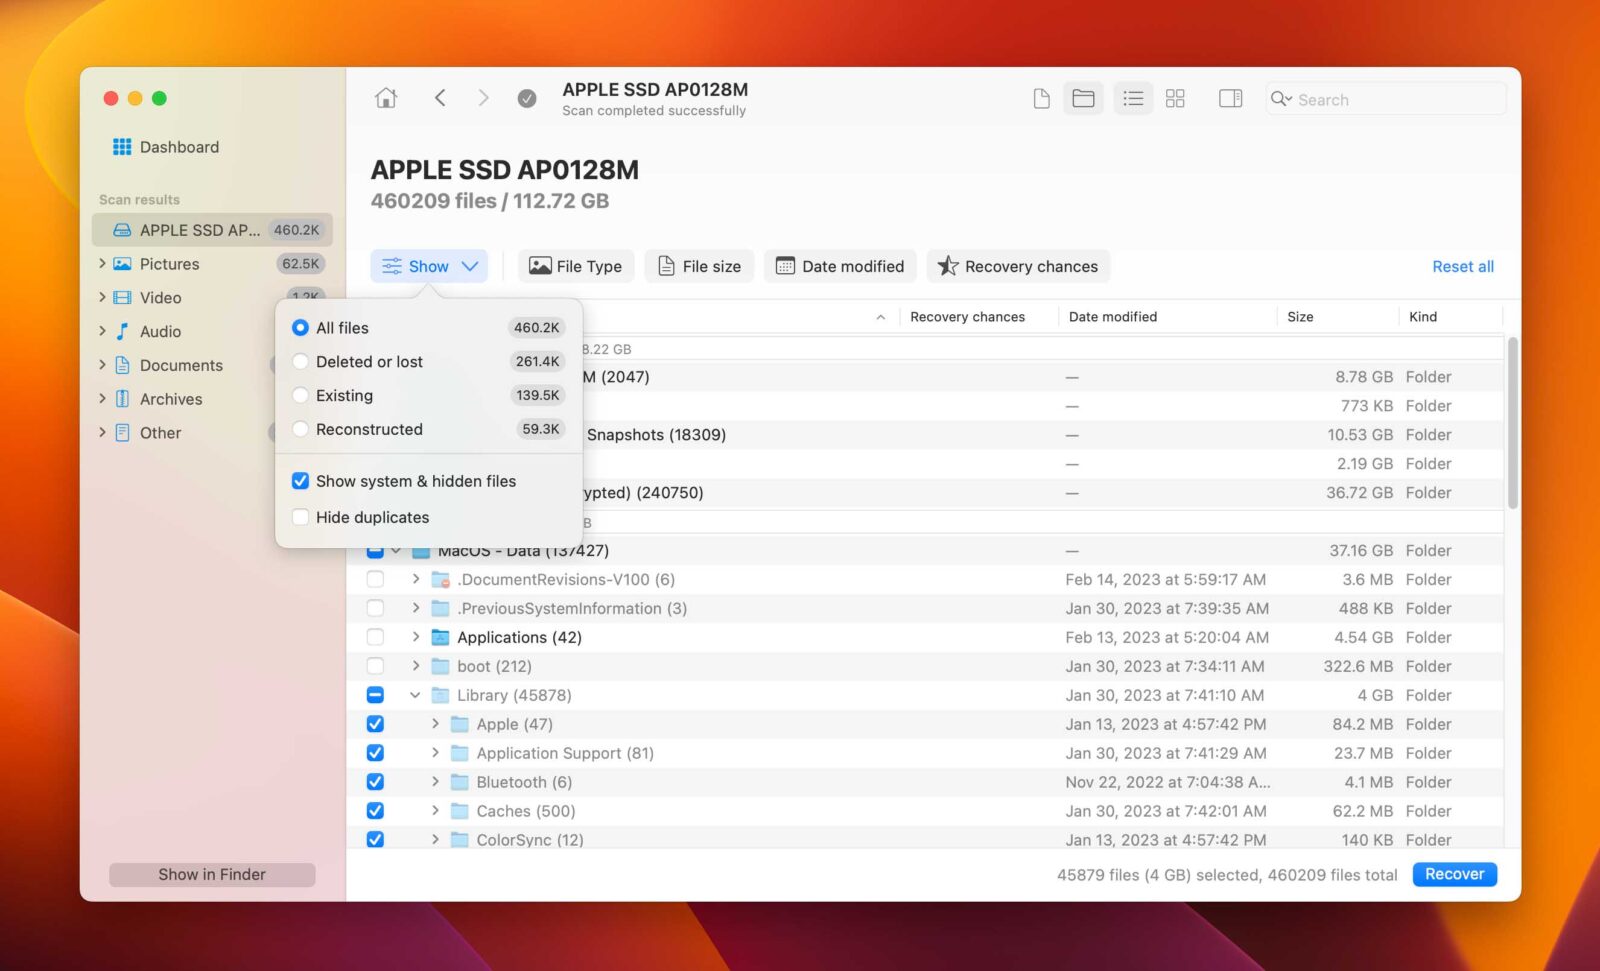Switch to the folder view icon
The width and height of the screenshot is (1600, 971).
[1083, 98]
